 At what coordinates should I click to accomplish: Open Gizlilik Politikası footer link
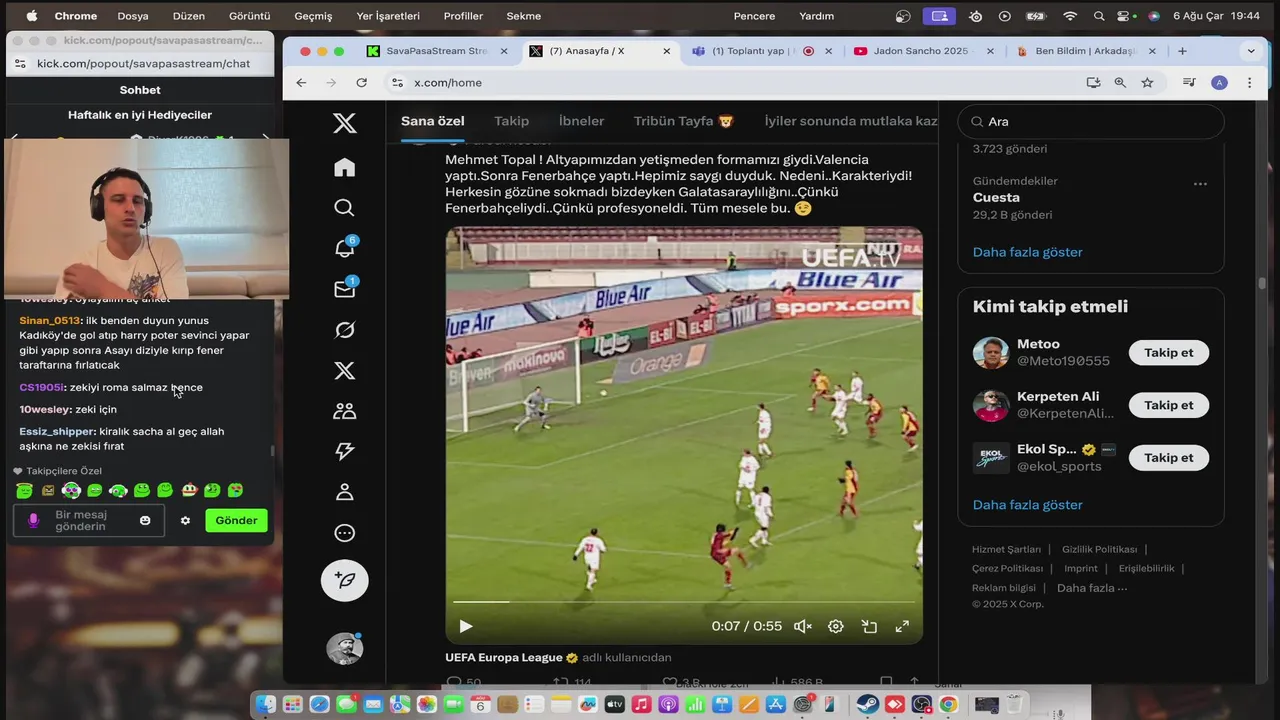click(1099, 549)
